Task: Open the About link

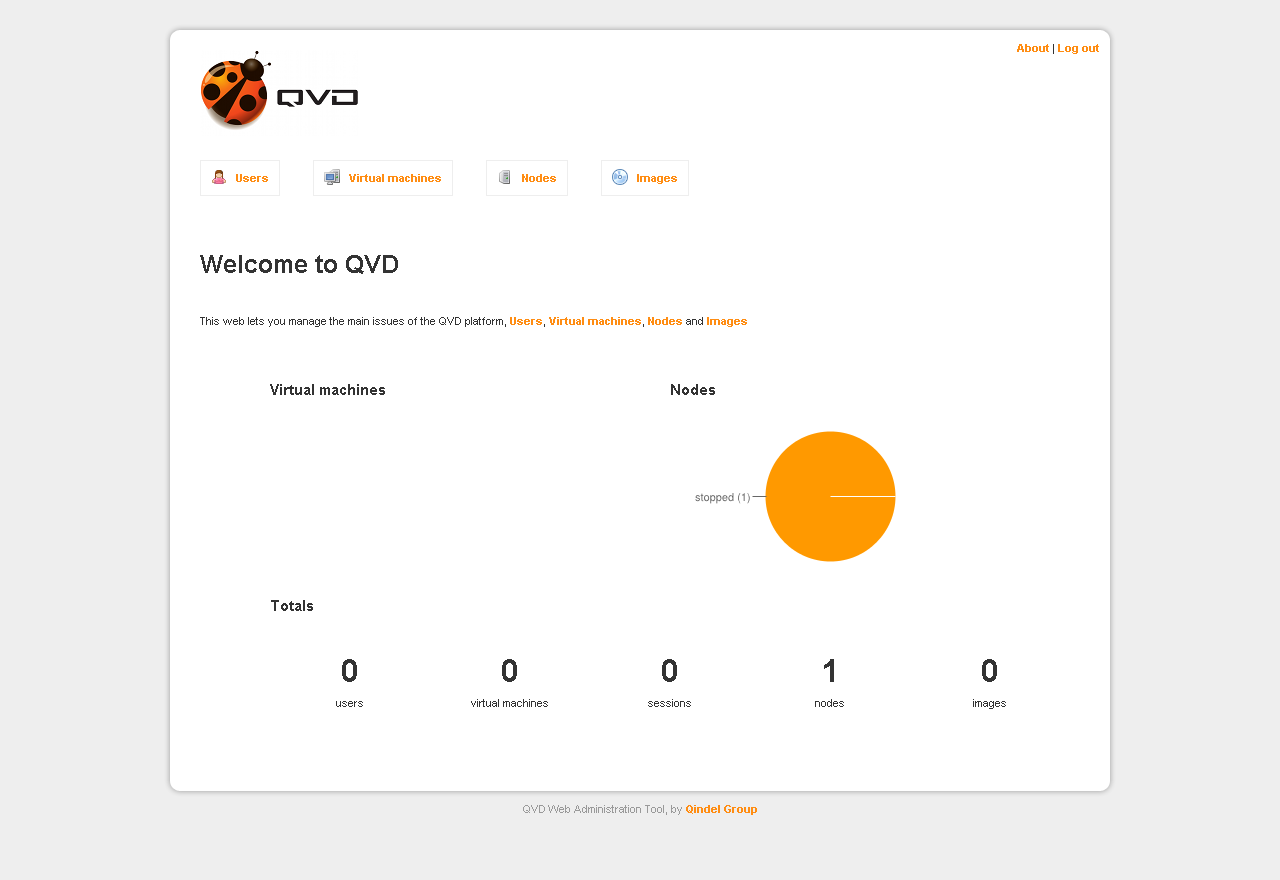Action: click(x=1032, y=48)
